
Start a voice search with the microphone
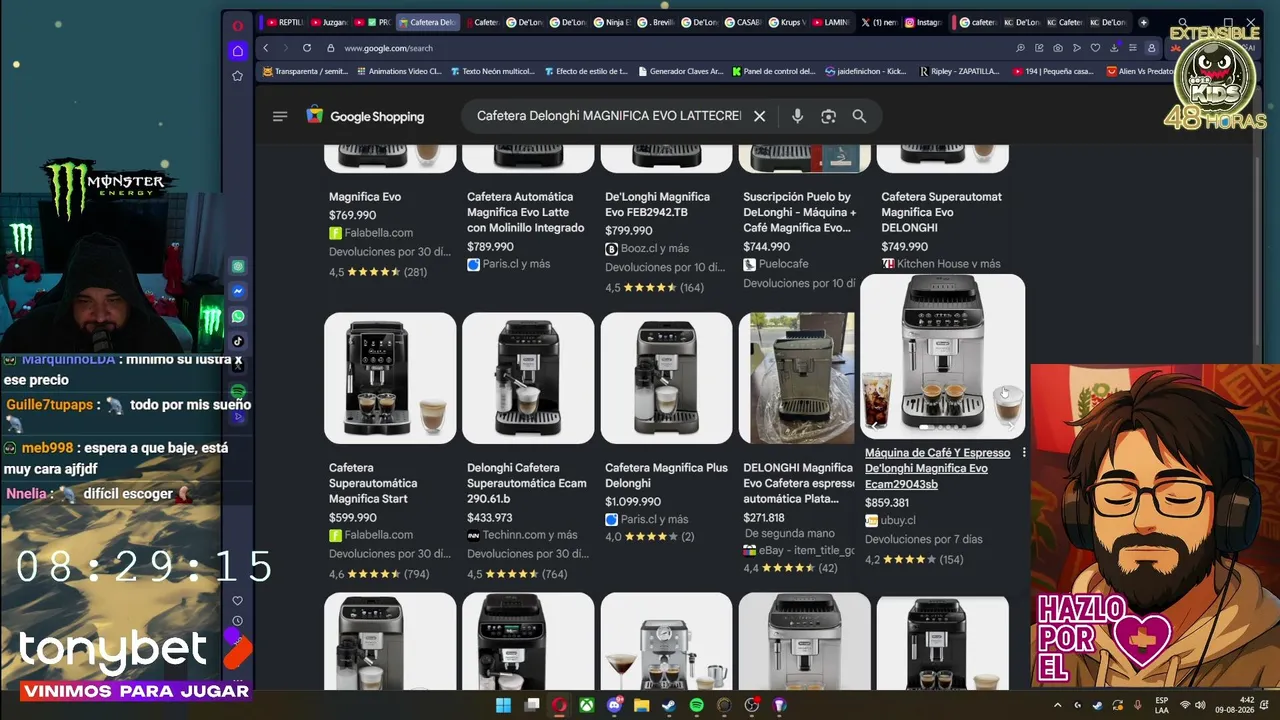797,116
